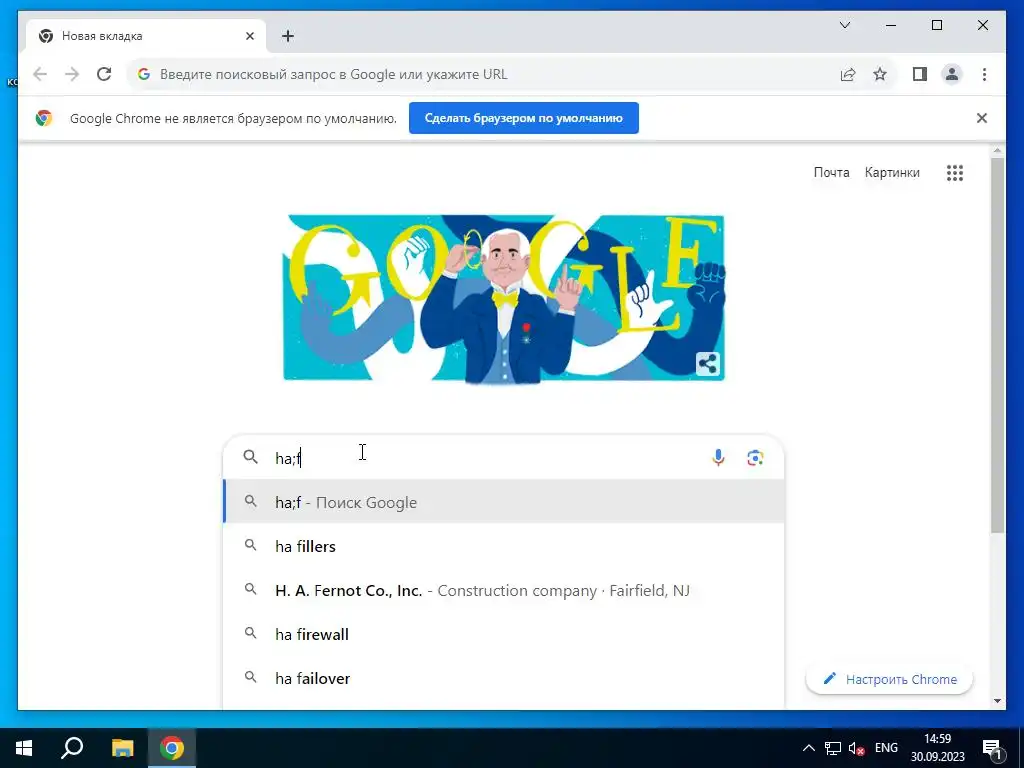Open Windows taskbar search
This screenshot has width=1024, height=768.
pos(72,748)
